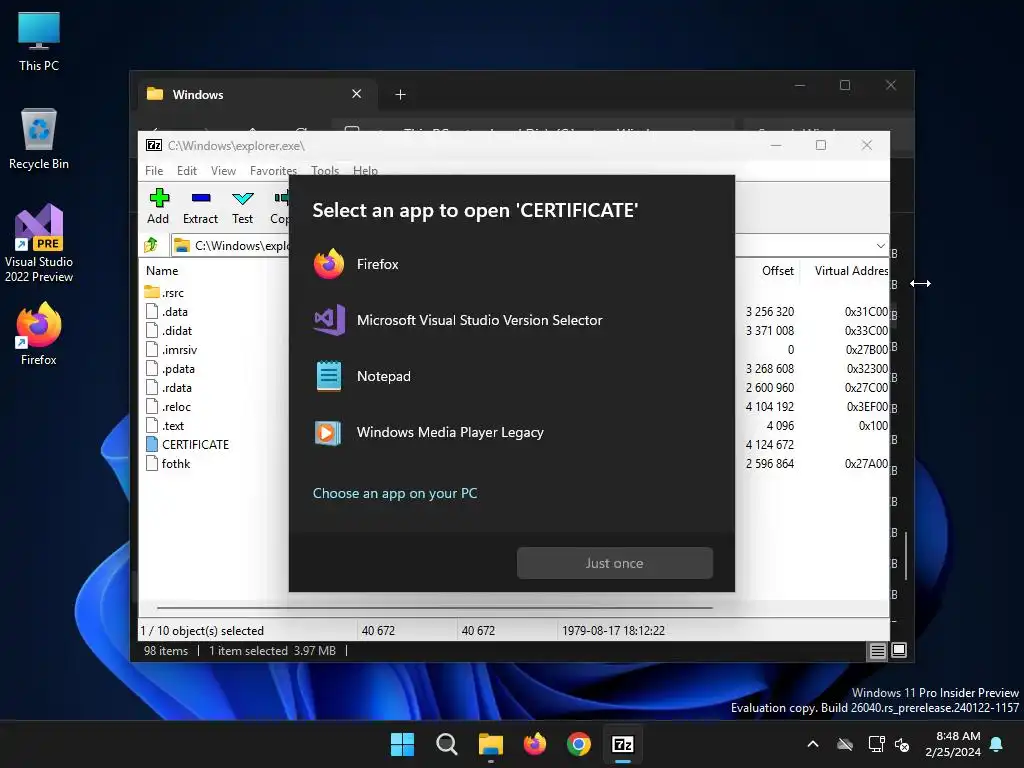Click the Just once button
Screen dimensions: 1024x768
615,563
